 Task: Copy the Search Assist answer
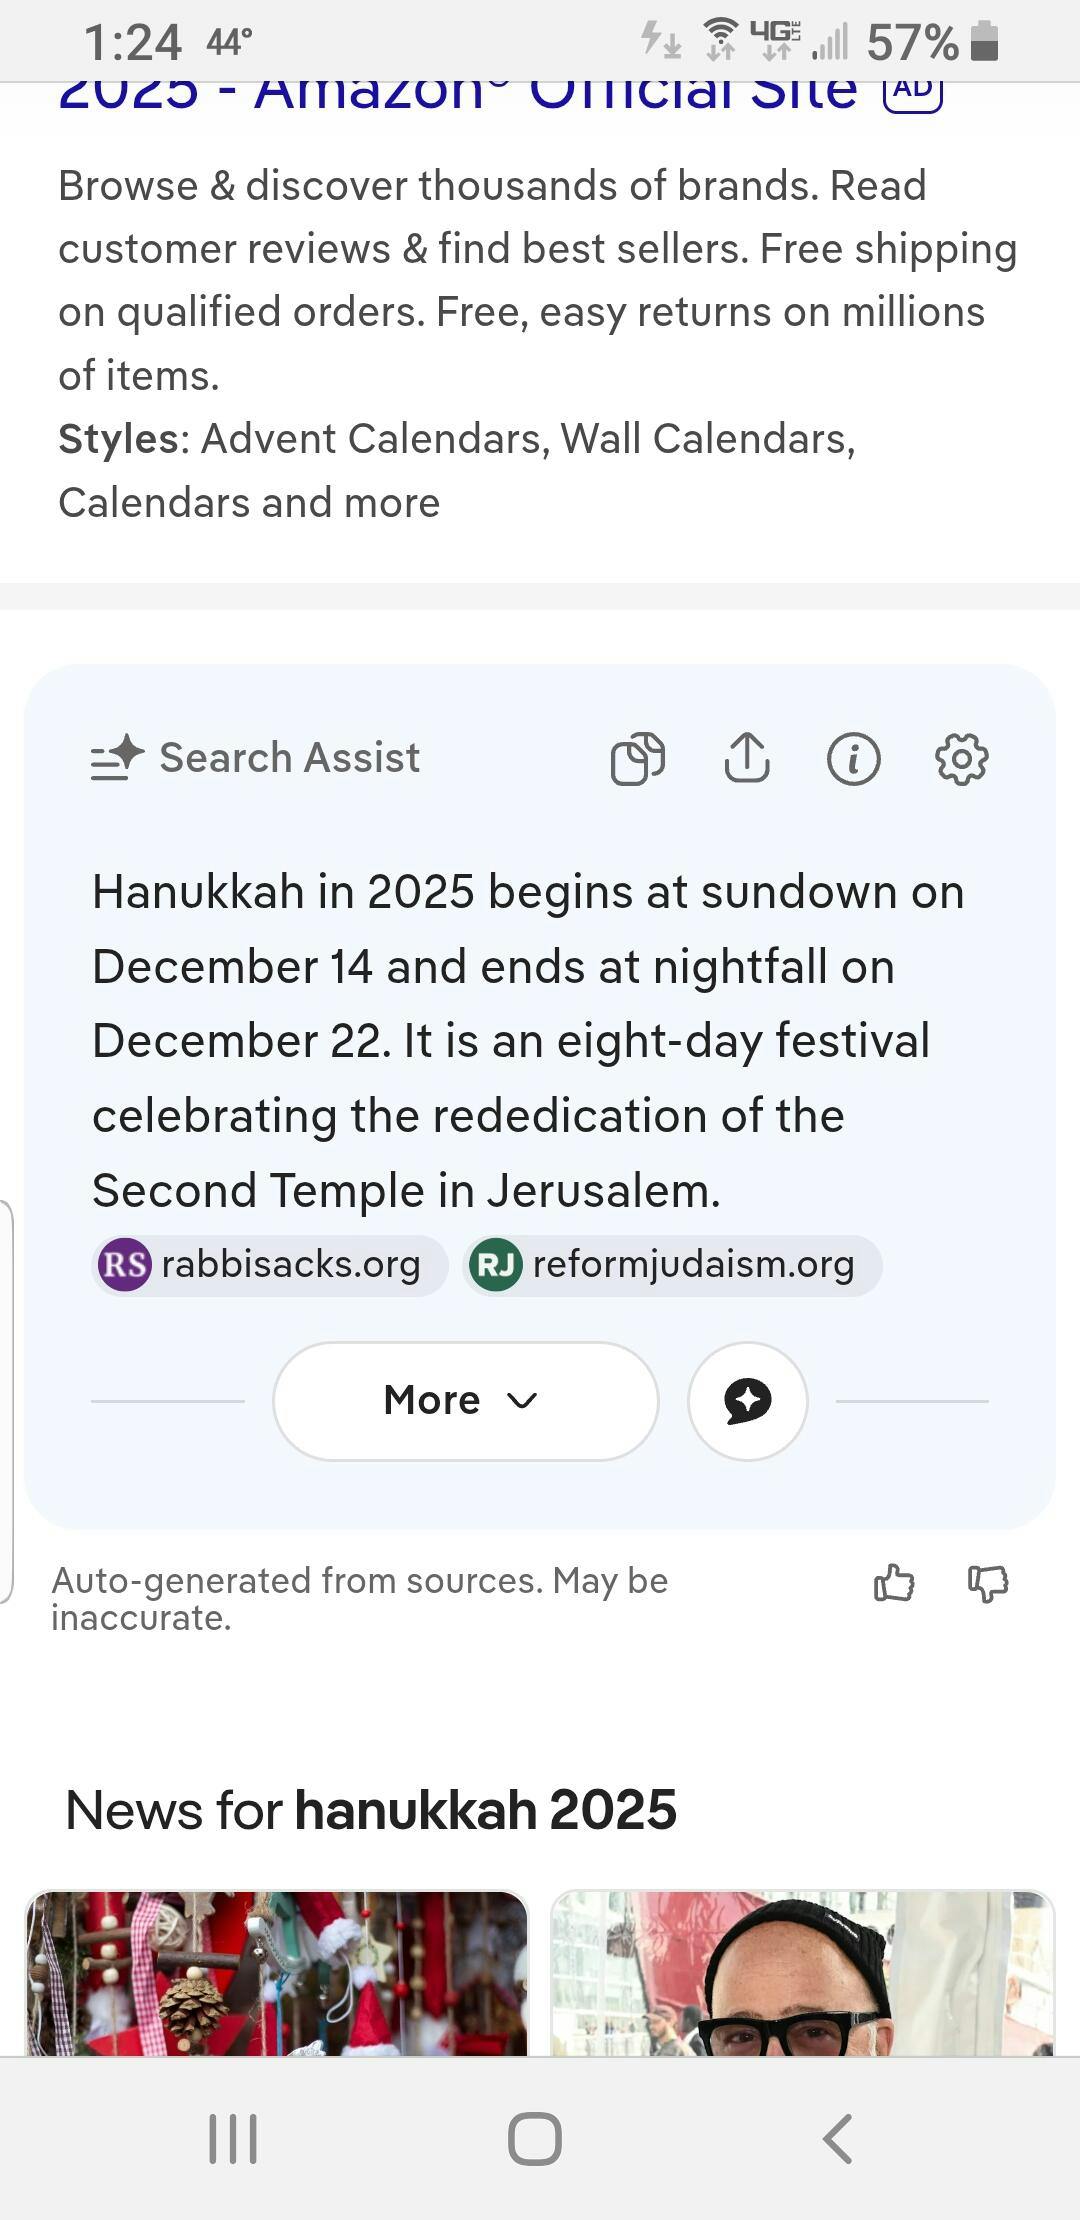coord(638,758)
